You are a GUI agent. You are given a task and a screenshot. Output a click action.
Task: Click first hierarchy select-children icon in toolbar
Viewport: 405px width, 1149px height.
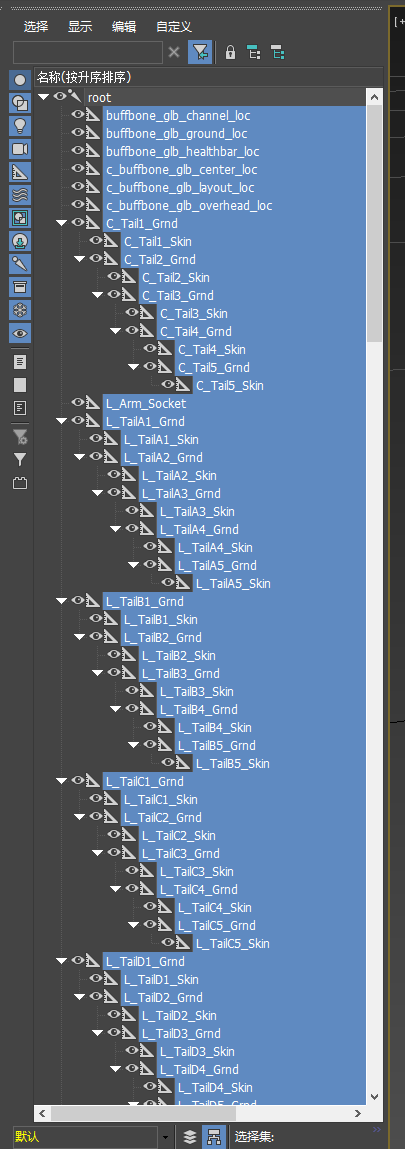(253, 52)
